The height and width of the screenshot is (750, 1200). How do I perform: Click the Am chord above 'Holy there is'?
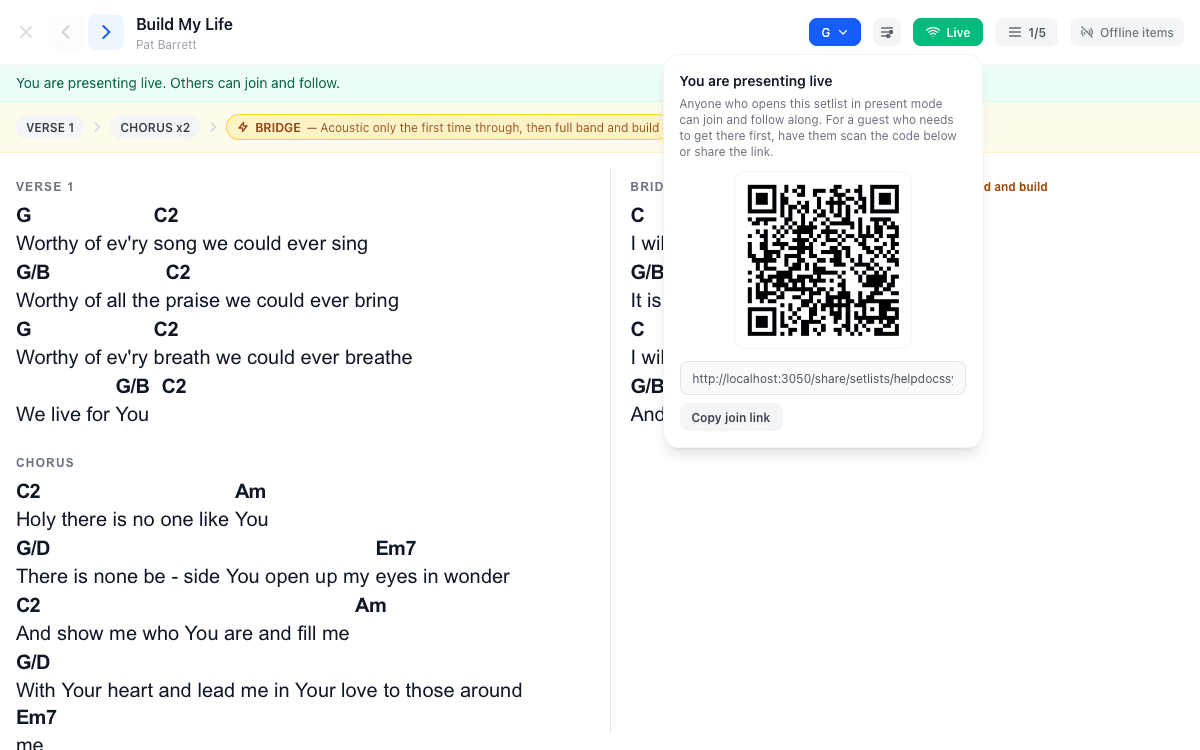250,491
